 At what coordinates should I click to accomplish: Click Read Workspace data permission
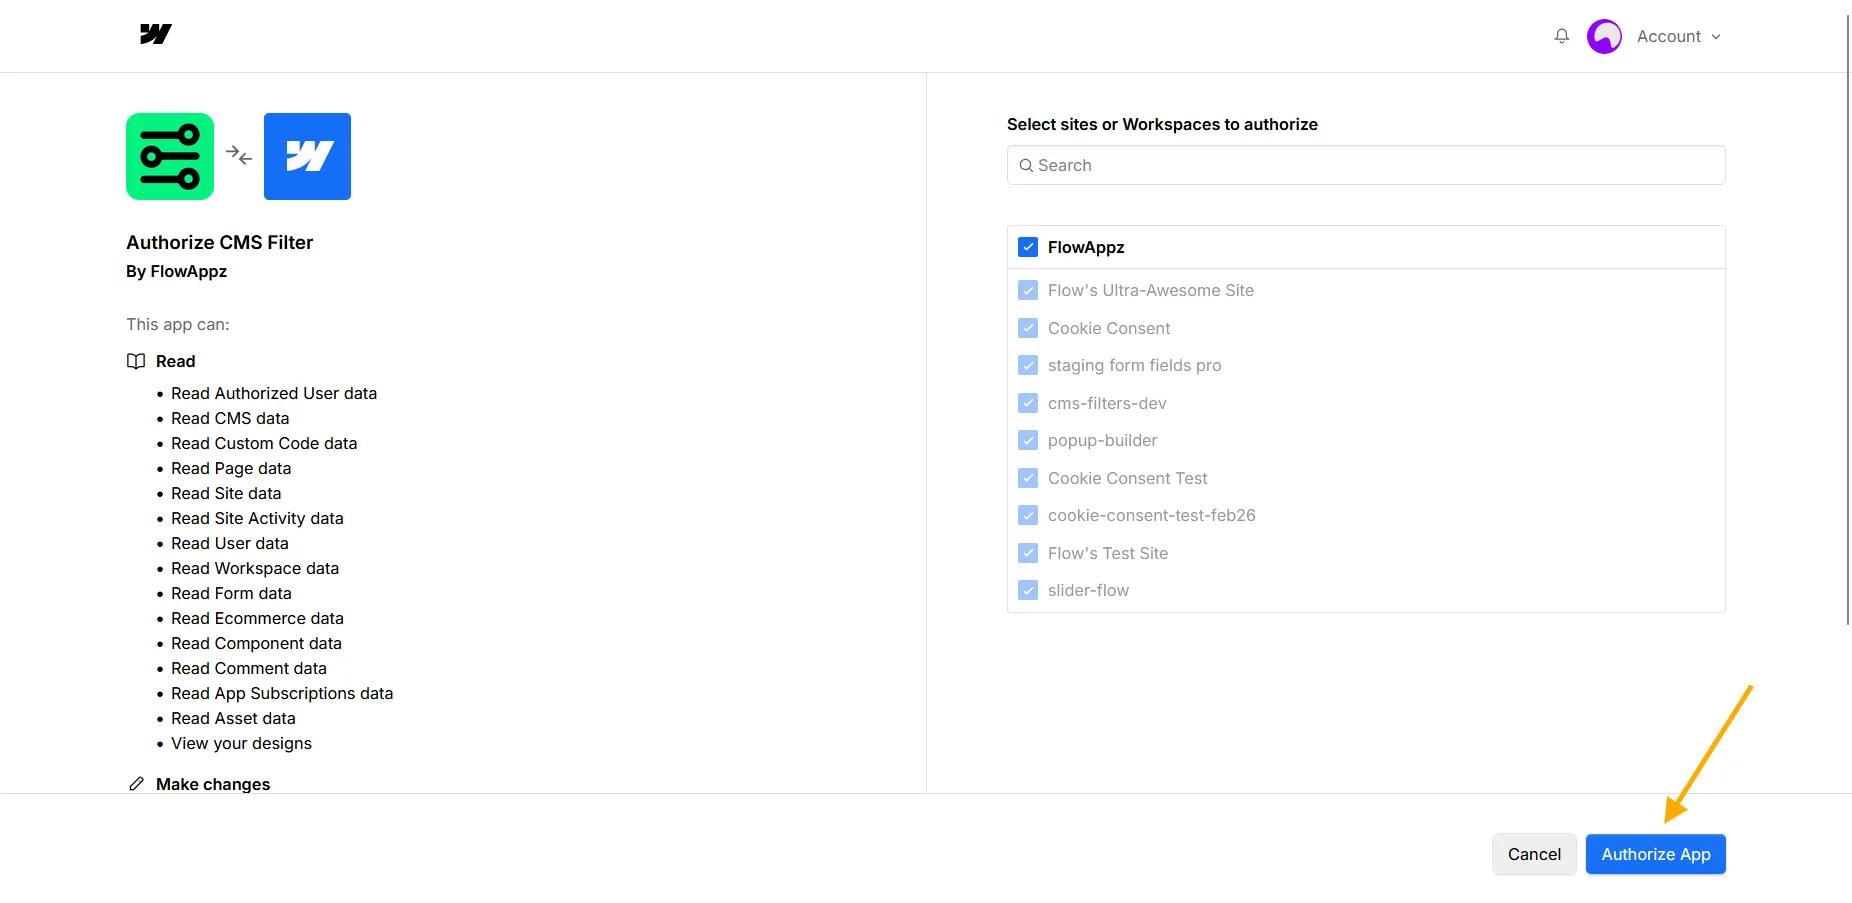click(255, 568)
